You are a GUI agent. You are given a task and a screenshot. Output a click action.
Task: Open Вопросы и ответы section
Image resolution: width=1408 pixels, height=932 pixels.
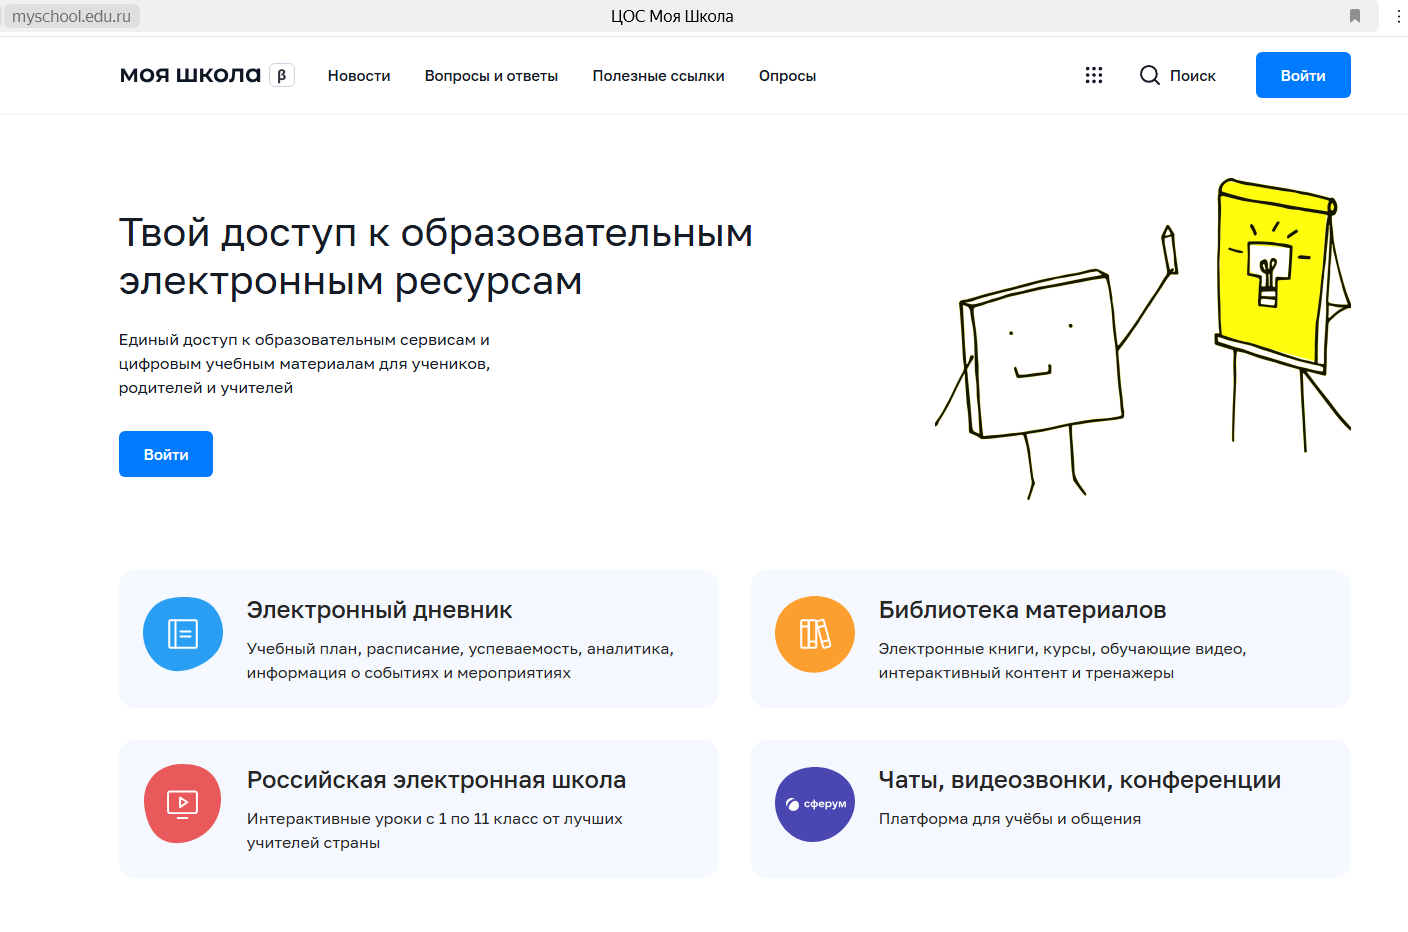[491, 76]
